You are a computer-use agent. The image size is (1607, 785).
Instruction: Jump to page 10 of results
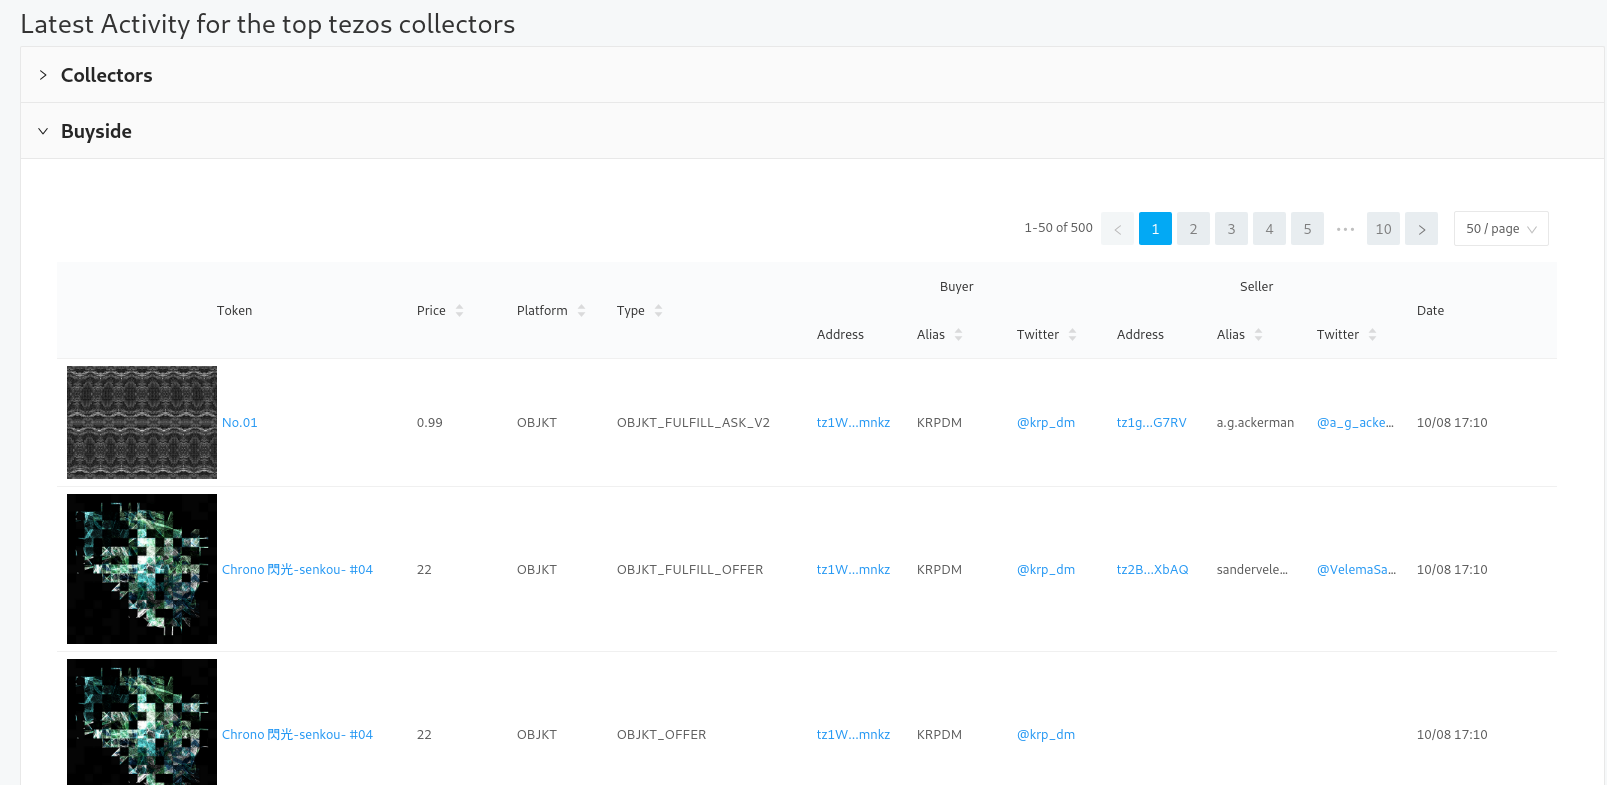(1383, 229)
